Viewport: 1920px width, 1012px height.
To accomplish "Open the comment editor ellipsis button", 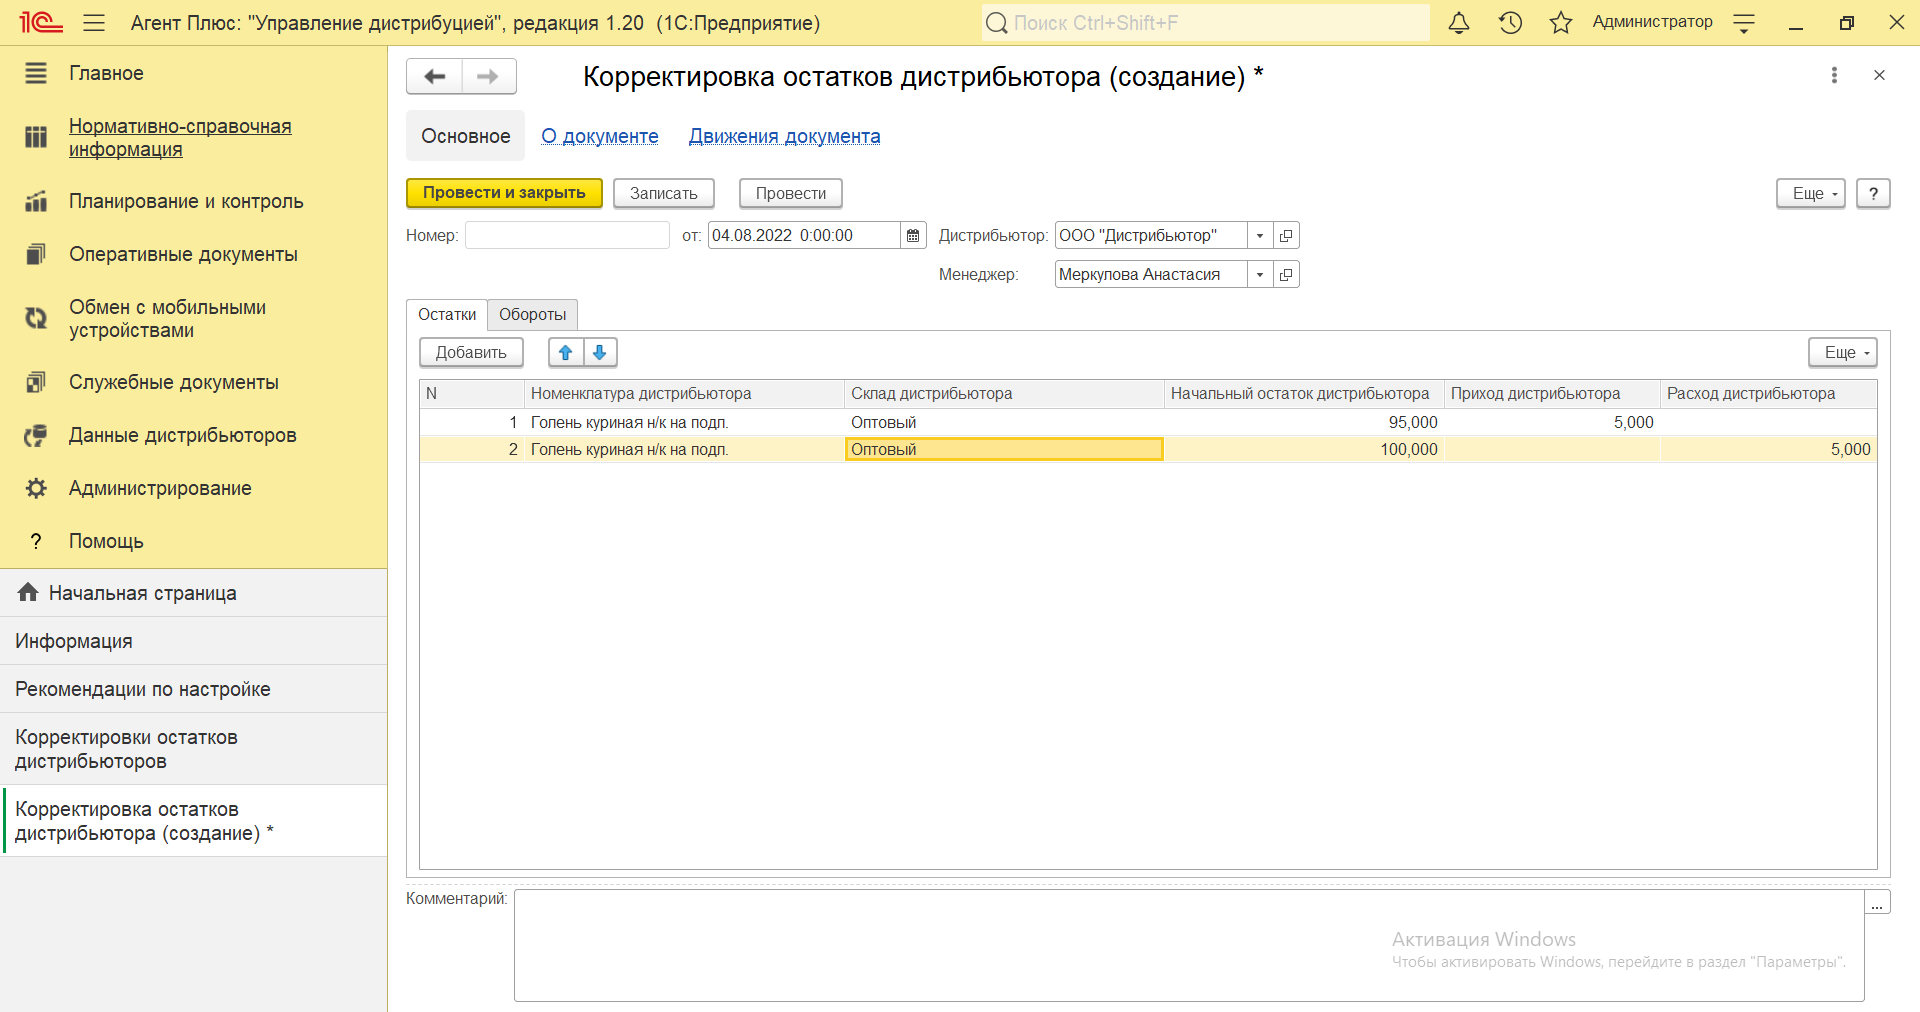I will pos(1877,902).
